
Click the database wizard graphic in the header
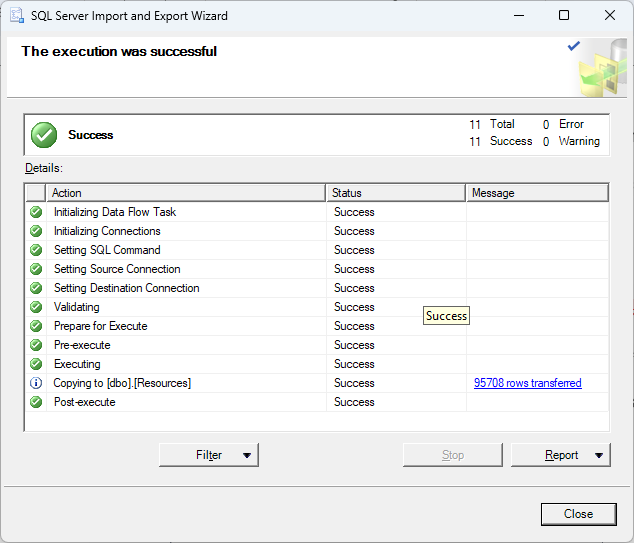click(x=597, y=67)
